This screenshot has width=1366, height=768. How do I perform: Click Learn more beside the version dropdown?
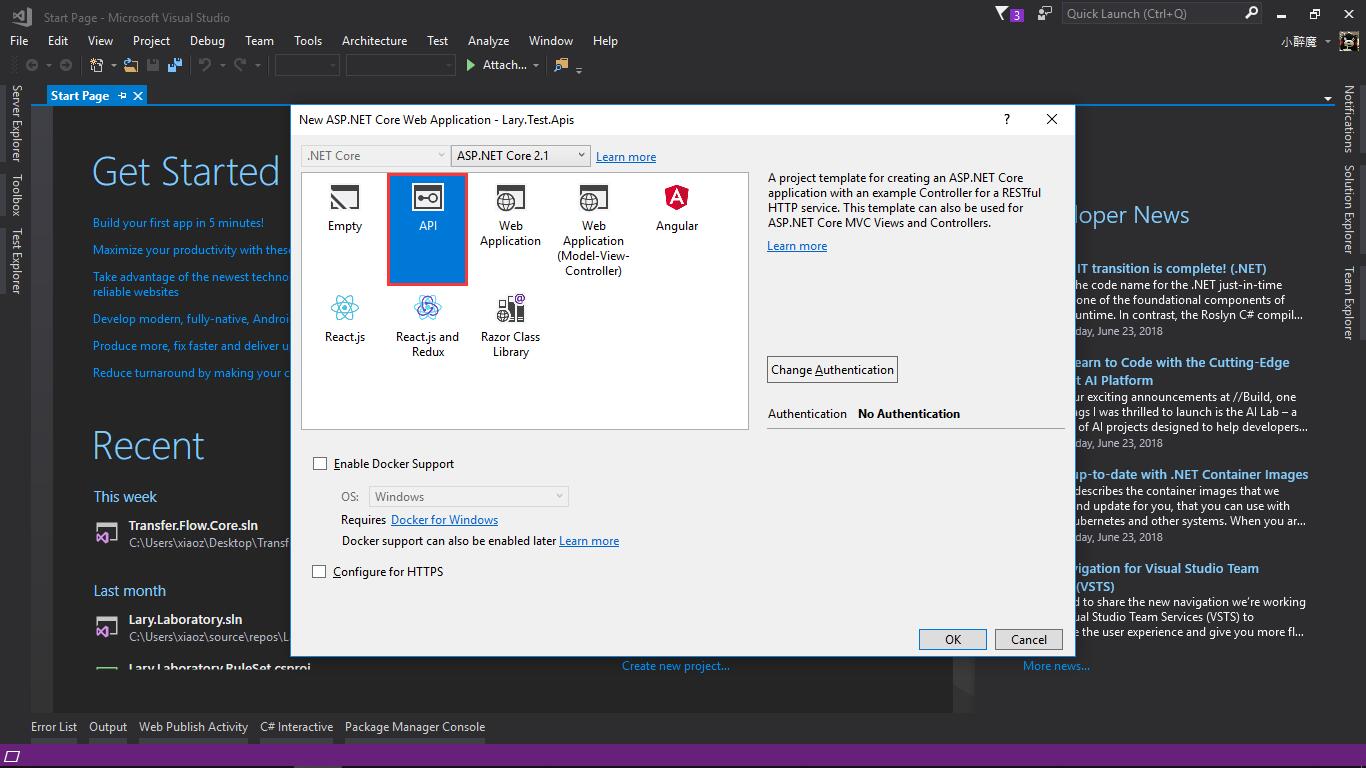[626, 157]
